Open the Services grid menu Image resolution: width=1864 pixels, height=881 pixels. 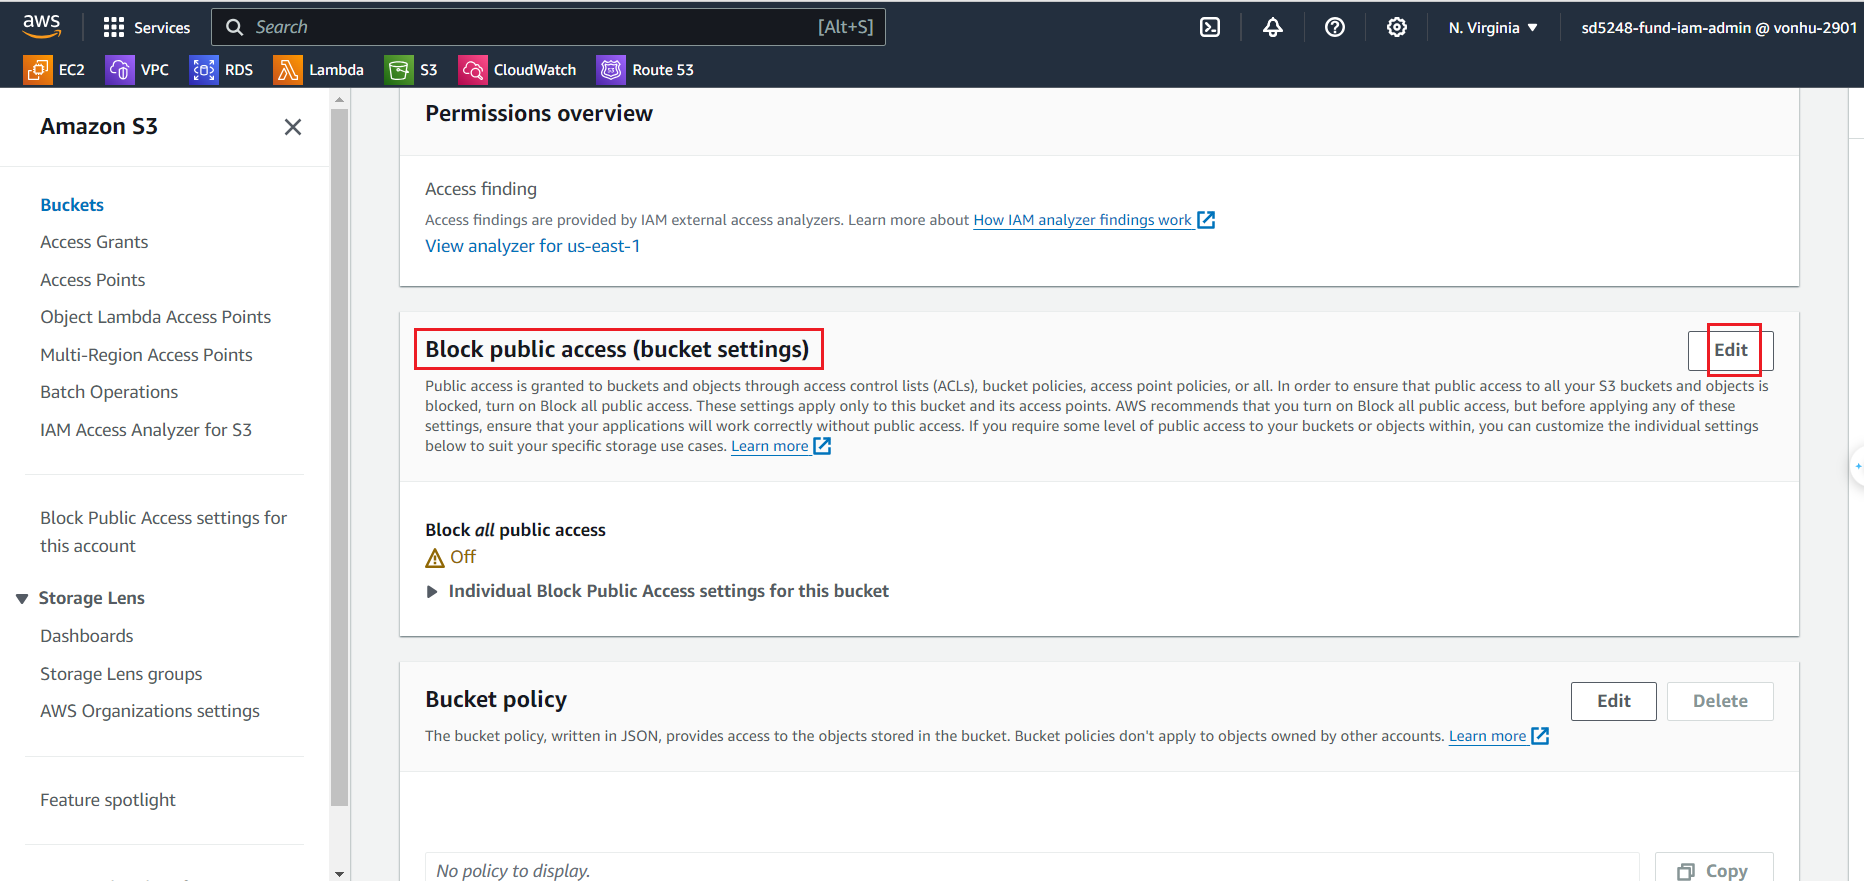[147, 28]
